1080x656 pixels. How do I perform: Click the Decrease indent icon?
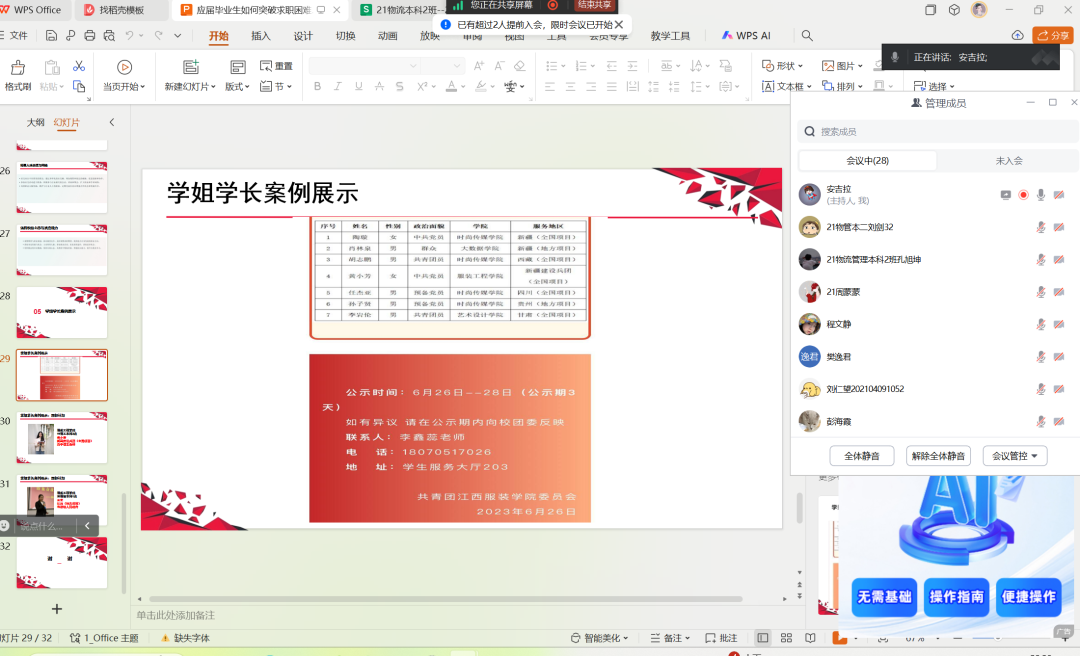[x=612, y=66]
